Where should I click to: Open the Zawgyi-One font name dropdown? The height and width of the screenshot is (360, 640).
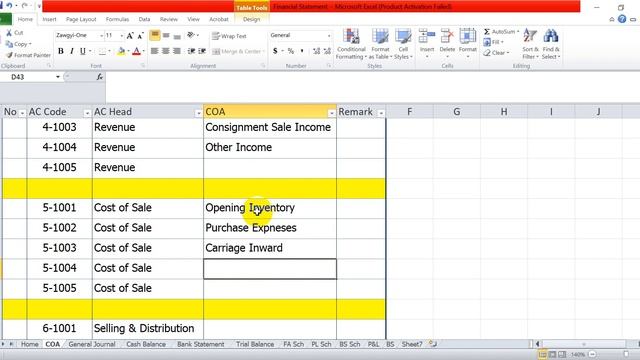101,36
